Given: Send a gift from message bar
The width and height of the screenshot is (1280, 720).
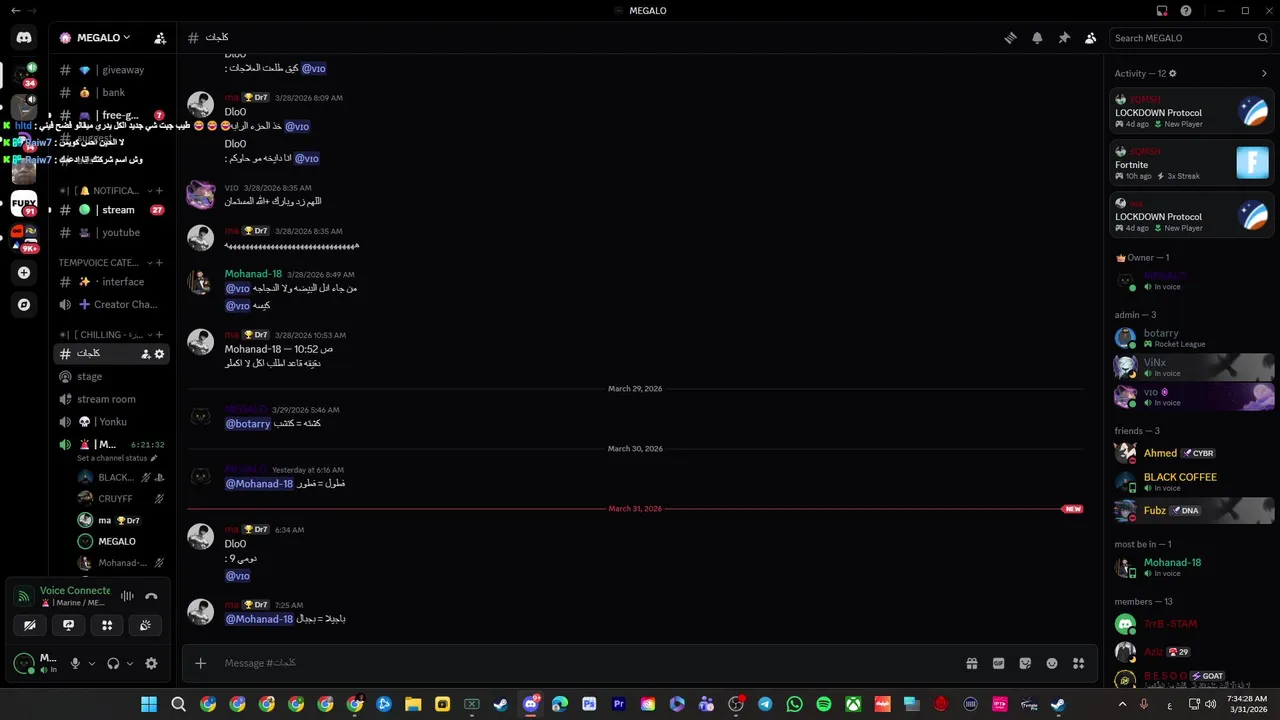Looking at the screenshot, I should click(971, 663).
